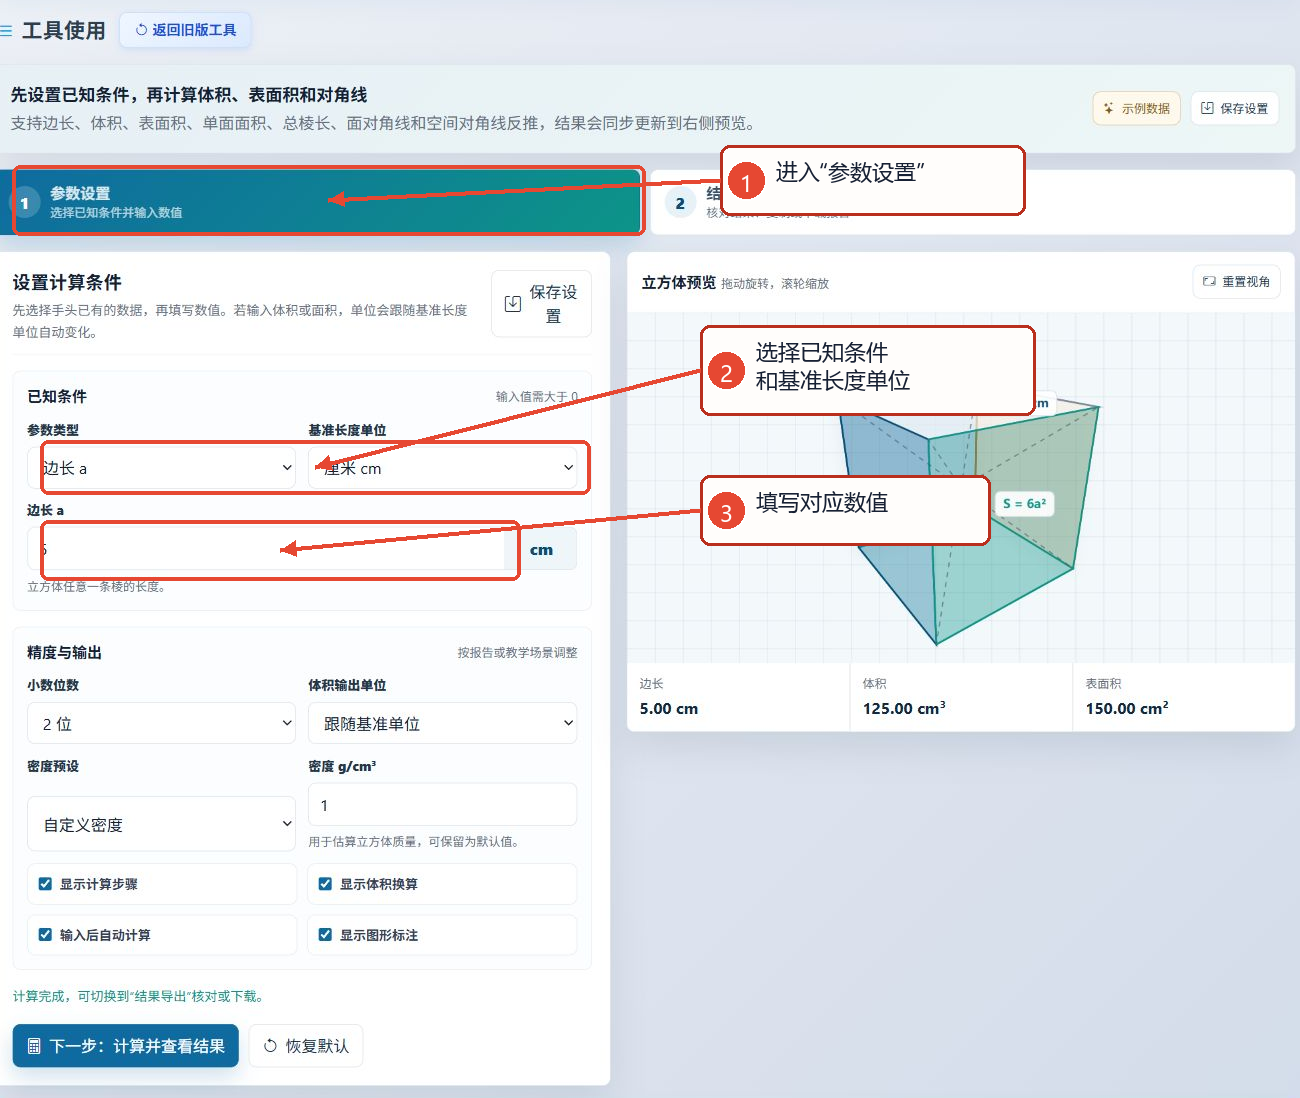
Task: Open the 密度预设 dropdown showing 自定义密度
Action: coord(162,824)
